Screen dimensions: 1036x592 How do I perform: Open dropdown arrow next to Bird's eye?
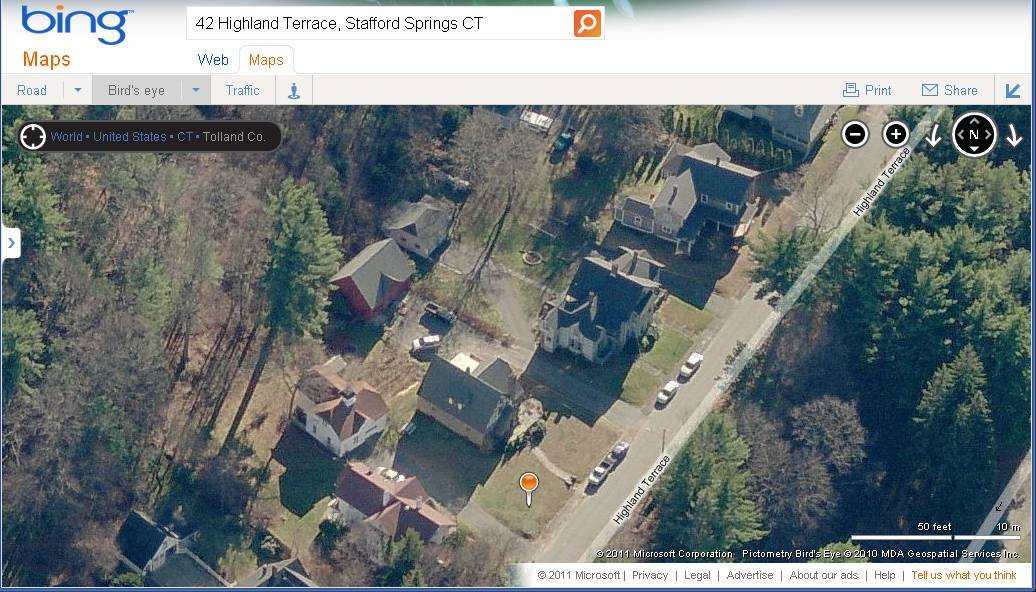[x=196, y=91]
